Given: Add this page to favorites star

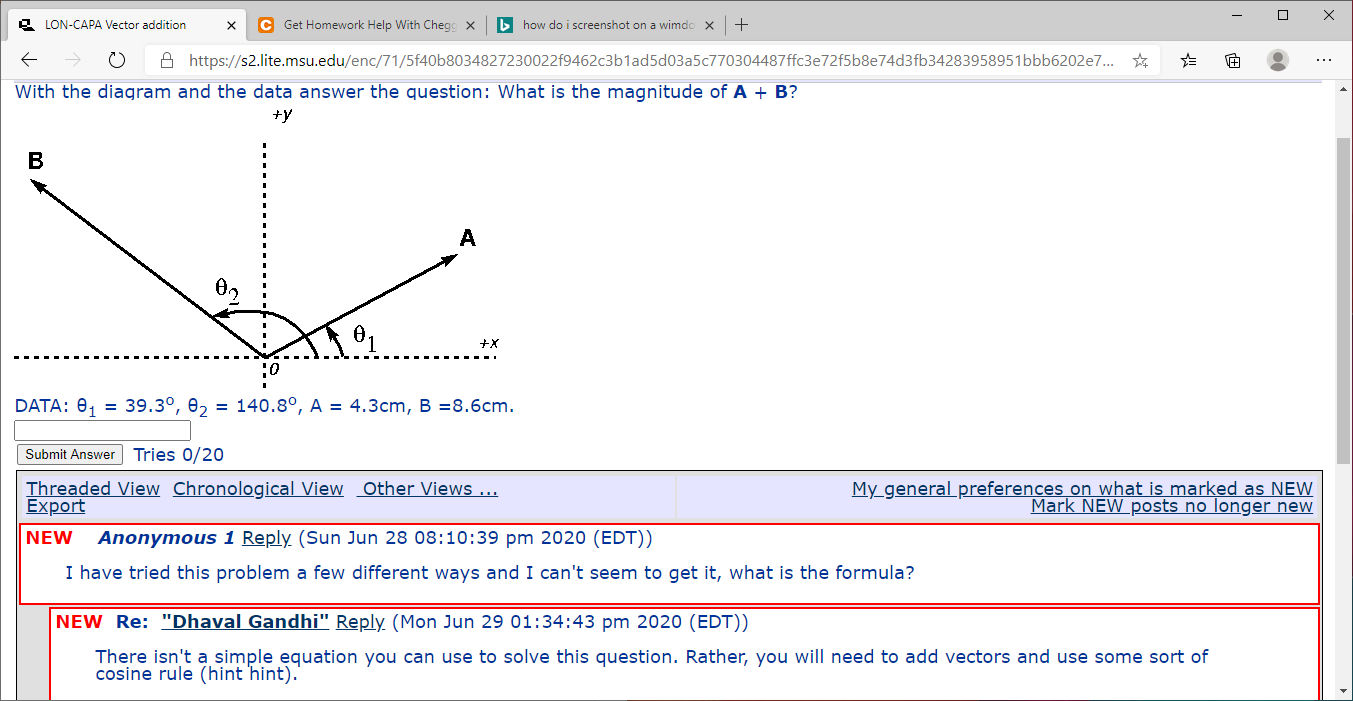Looking at the screenshot, I should click(1140, 60).
